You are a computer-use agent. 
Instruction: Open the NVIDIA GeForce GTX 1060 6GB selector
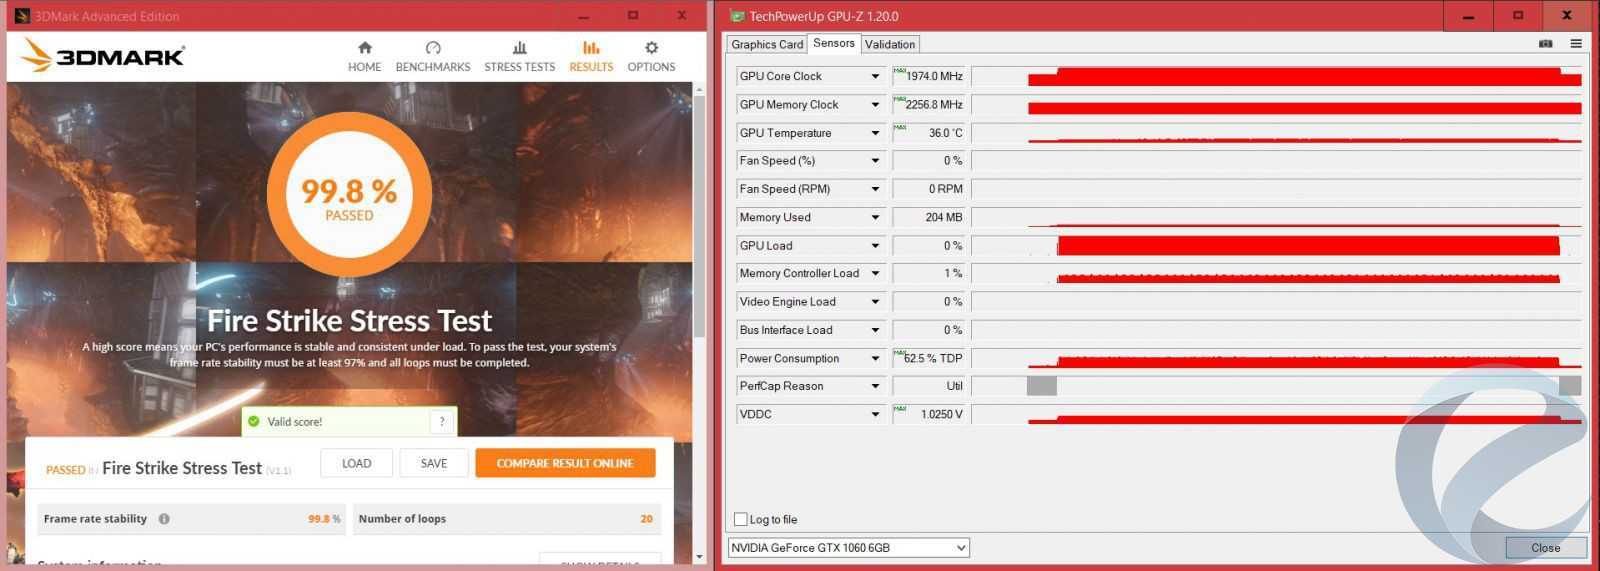click(848, 548)
